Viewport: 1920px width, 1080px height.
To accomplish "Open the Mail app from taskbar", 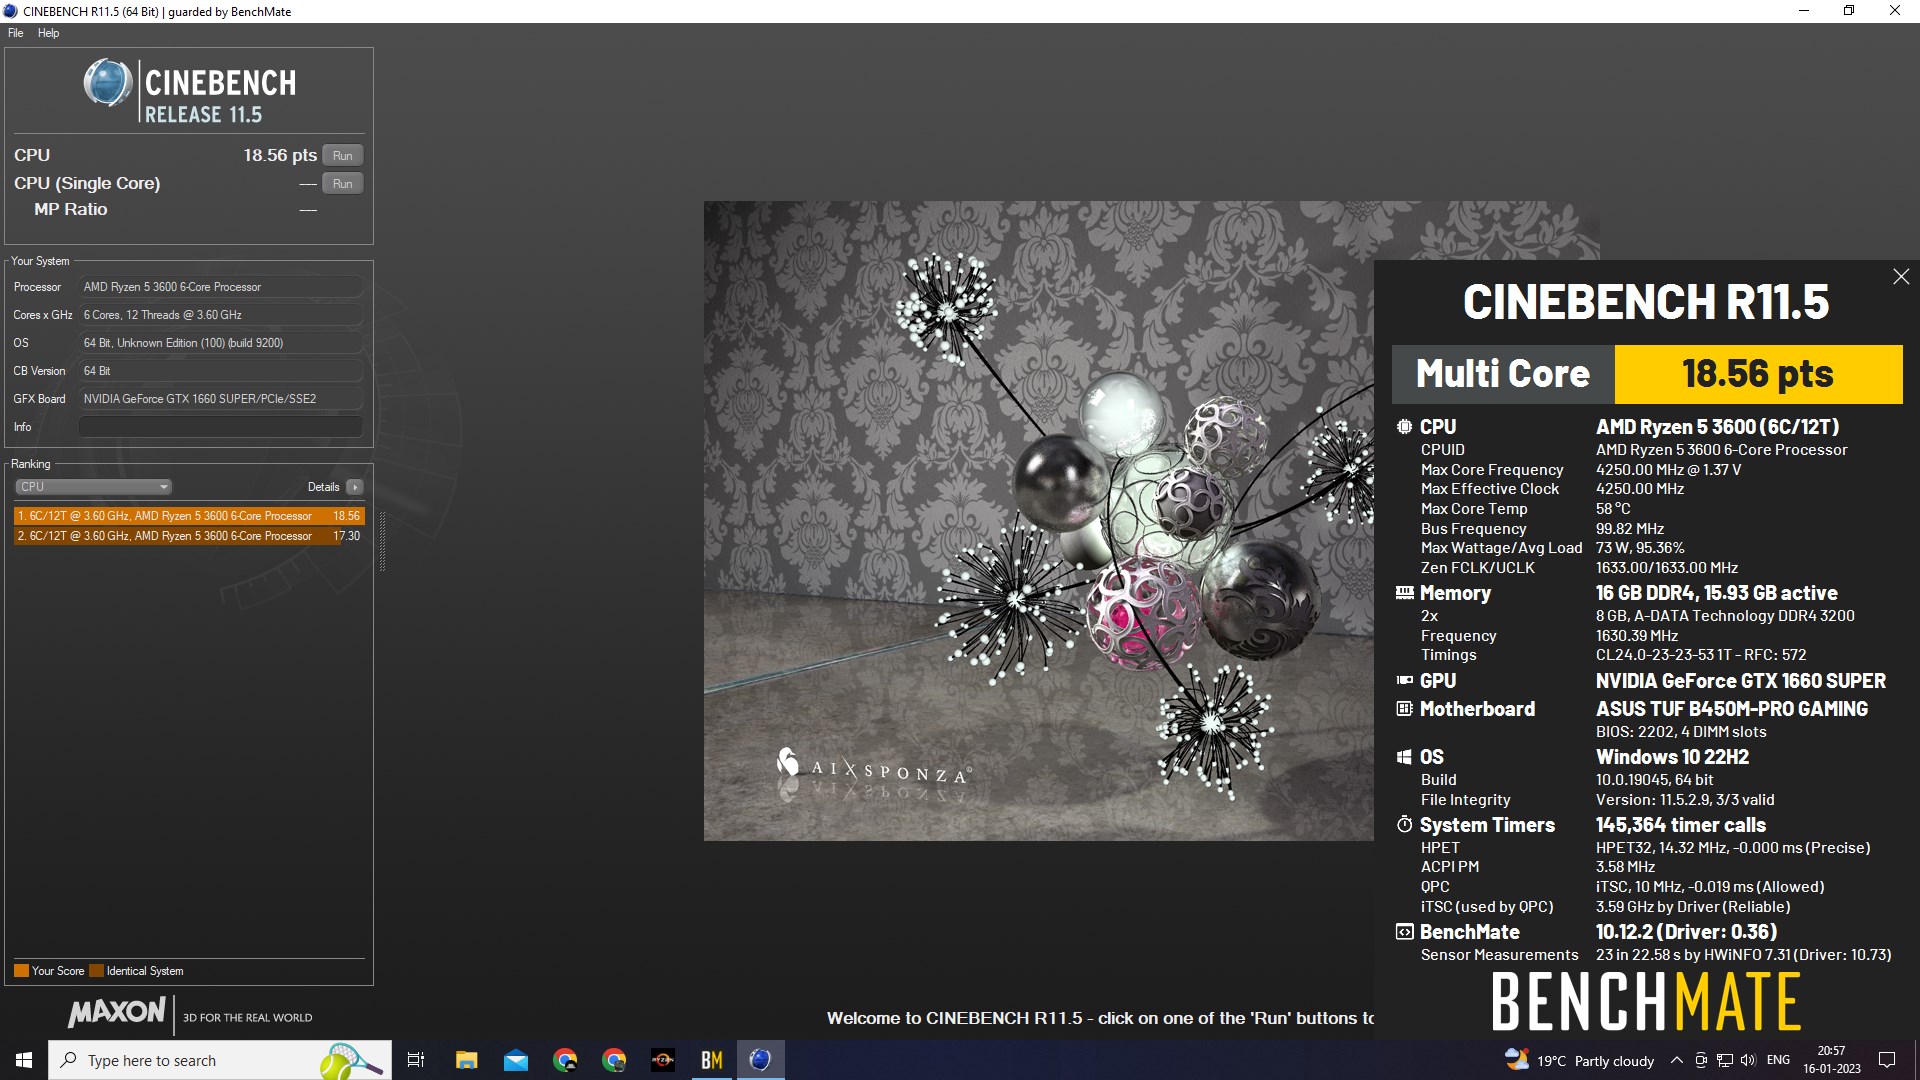I will (x=516, y=1060).
